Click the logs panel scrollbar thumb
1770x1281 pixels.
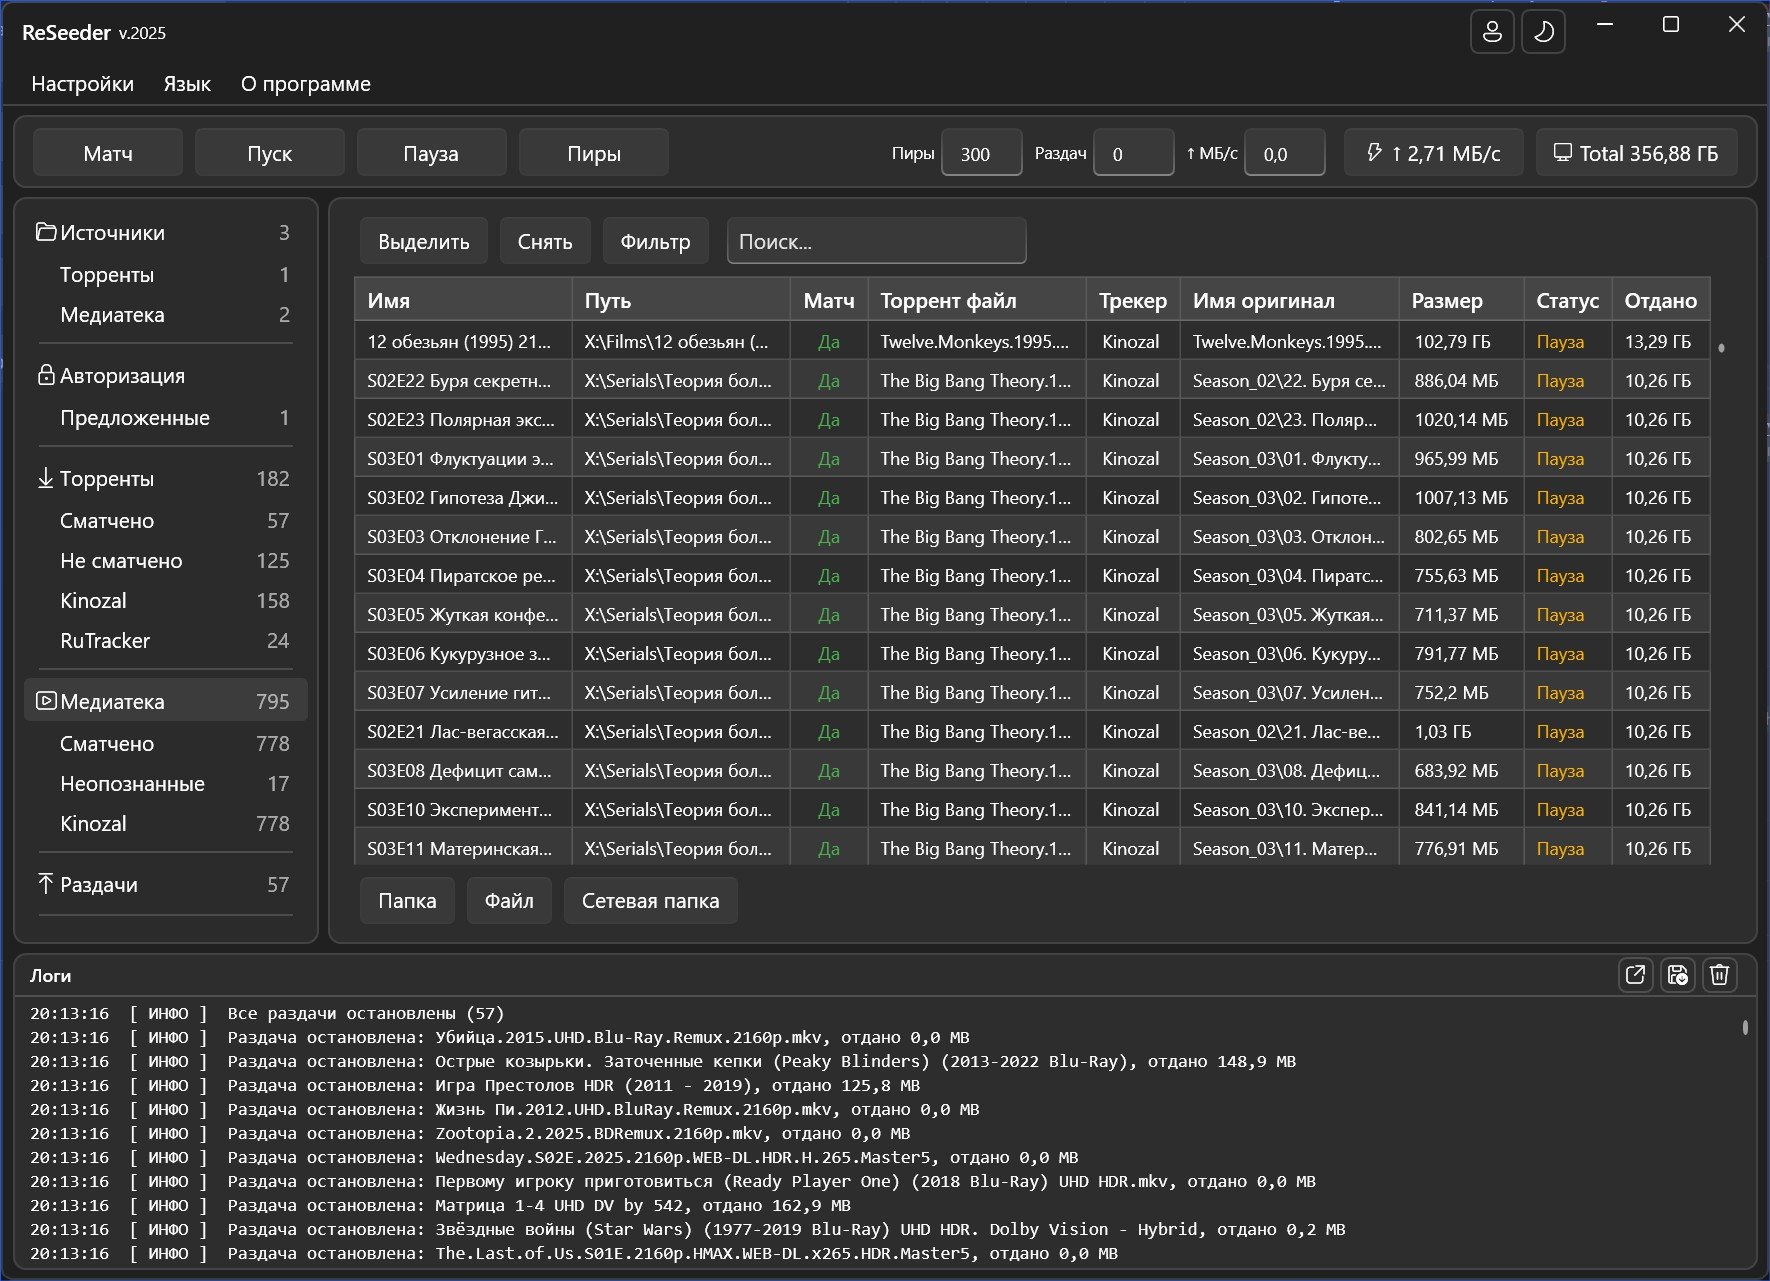coord(1745,1027)
